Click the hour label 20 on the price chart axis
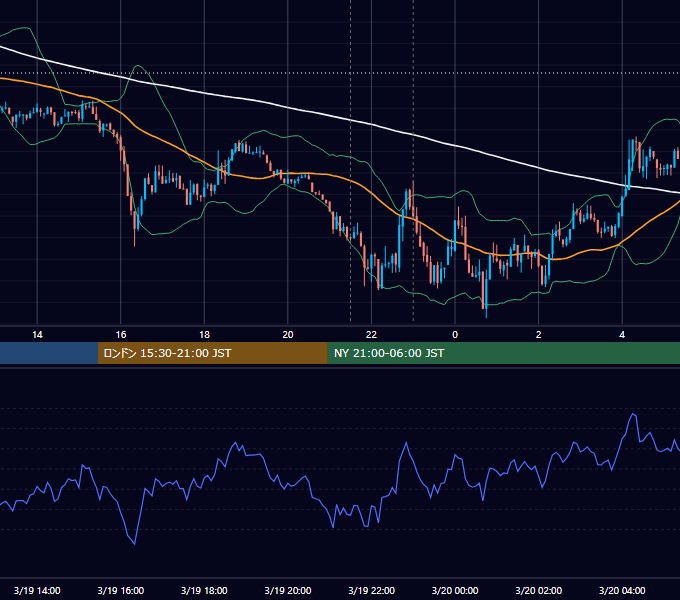 point(288,335)
